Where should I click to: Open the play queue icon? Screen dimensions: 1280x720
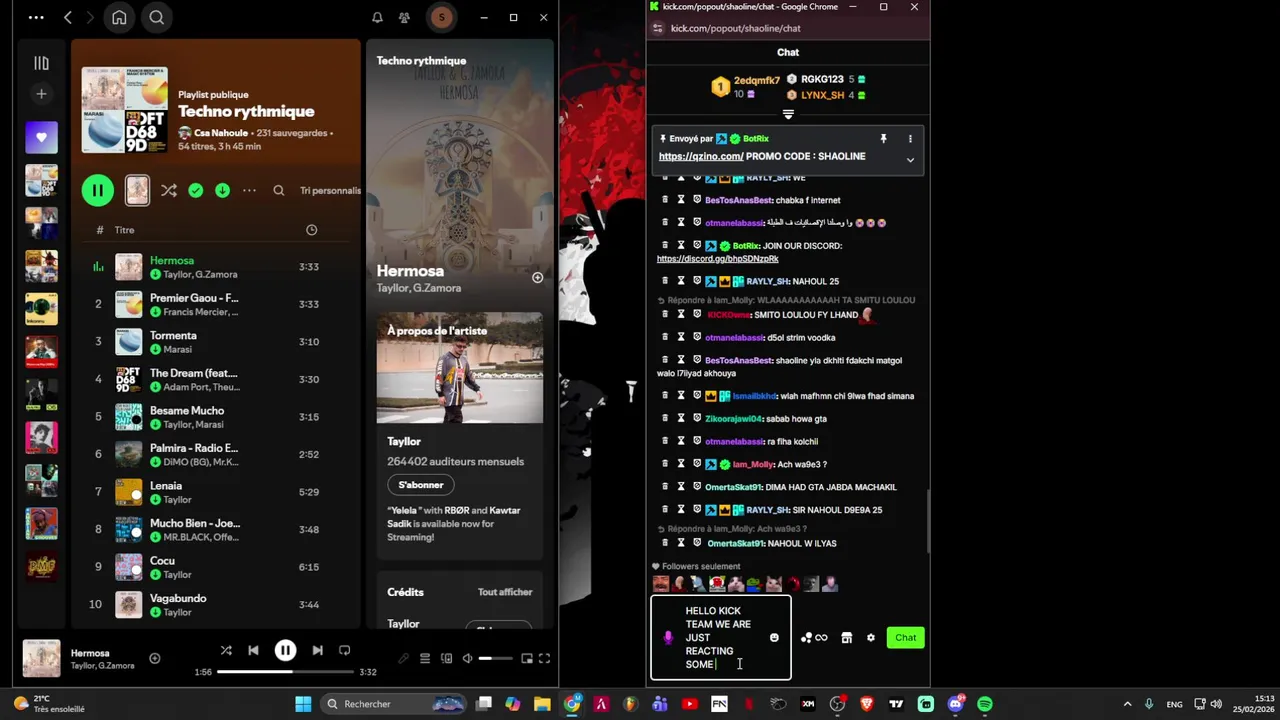[425, 658]
